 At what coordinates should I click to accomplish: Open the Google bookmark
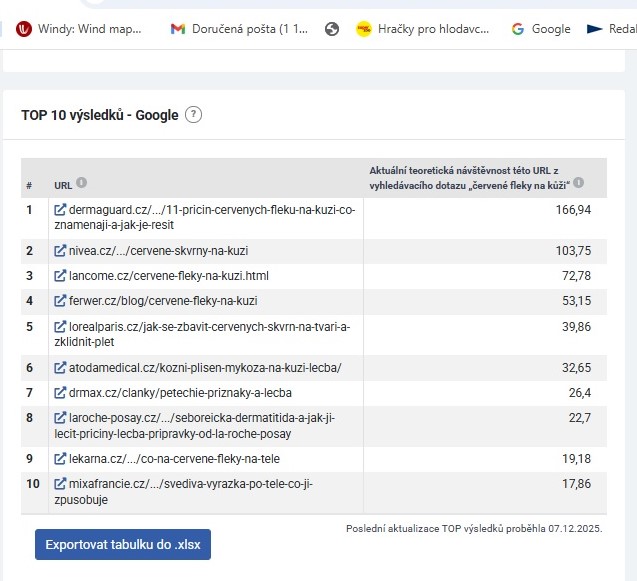point(541,29)
